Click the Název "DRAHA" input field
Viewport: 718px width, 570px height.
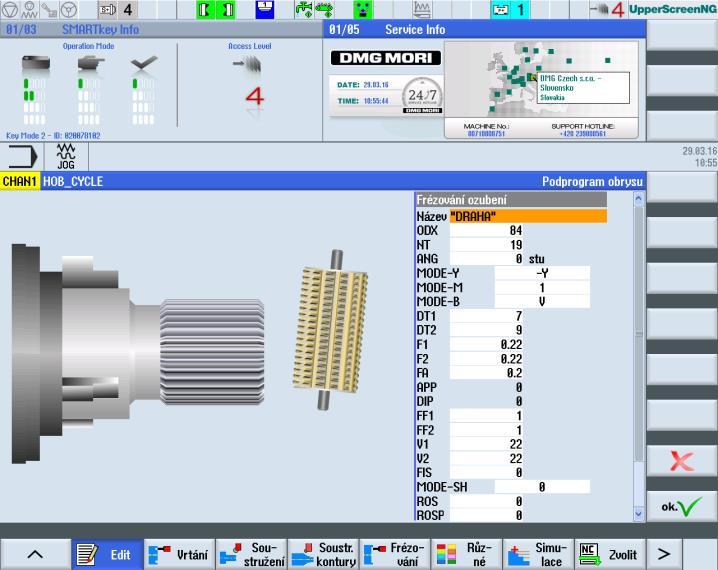pos(528,216)
